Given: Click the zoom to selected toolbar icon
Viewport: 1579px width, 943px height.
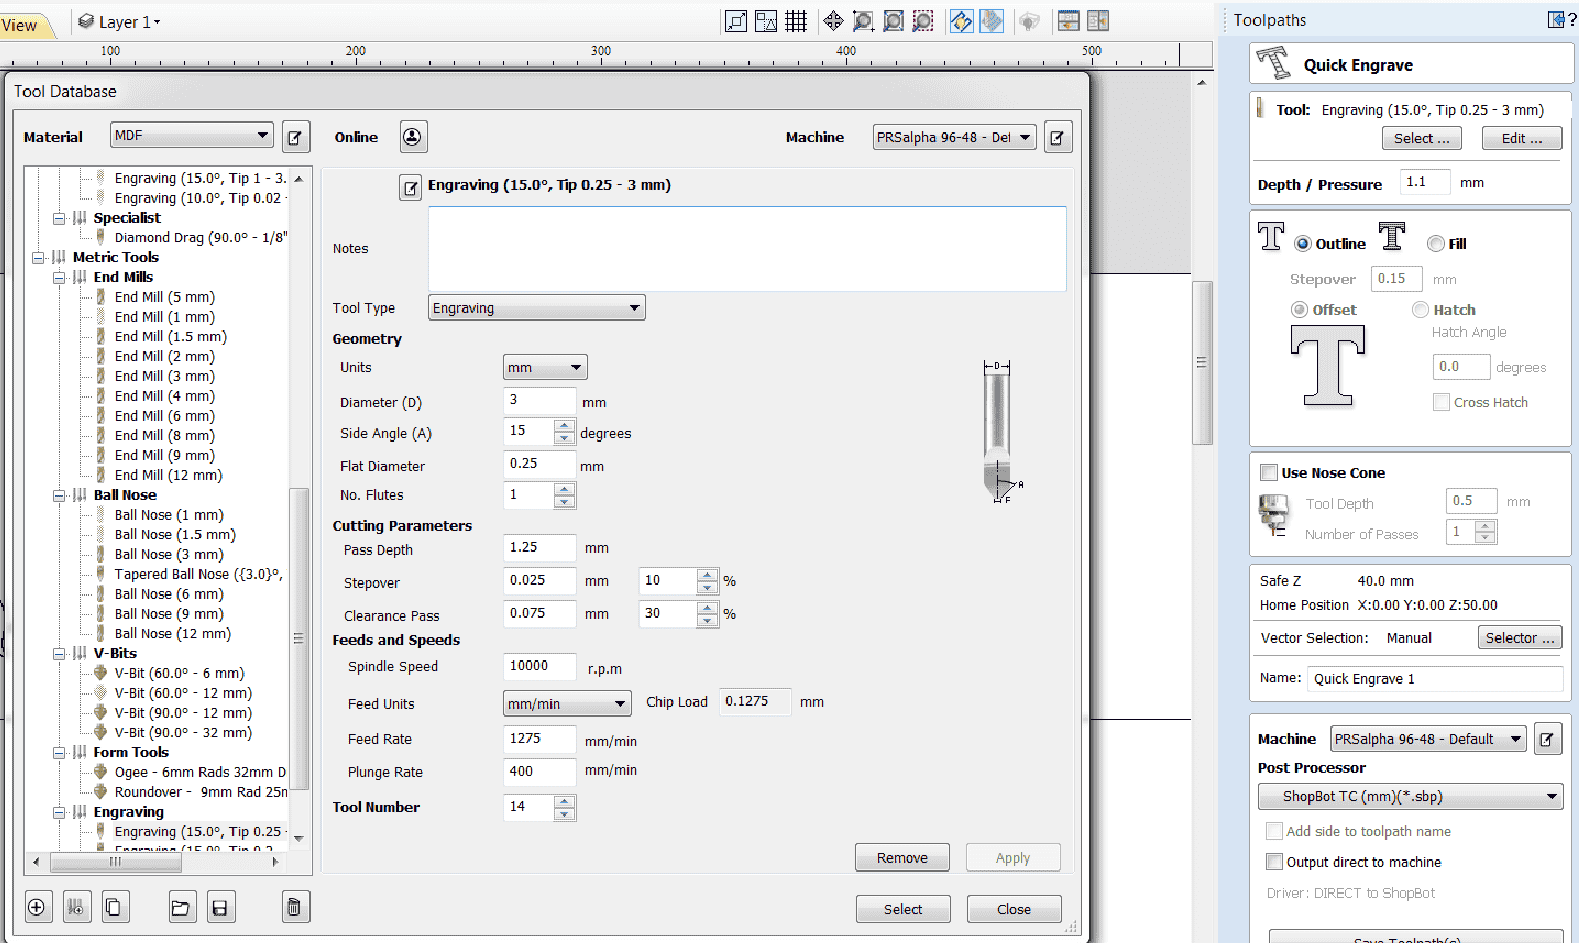Looking at the screenshot, I should [x=923, y=21].
